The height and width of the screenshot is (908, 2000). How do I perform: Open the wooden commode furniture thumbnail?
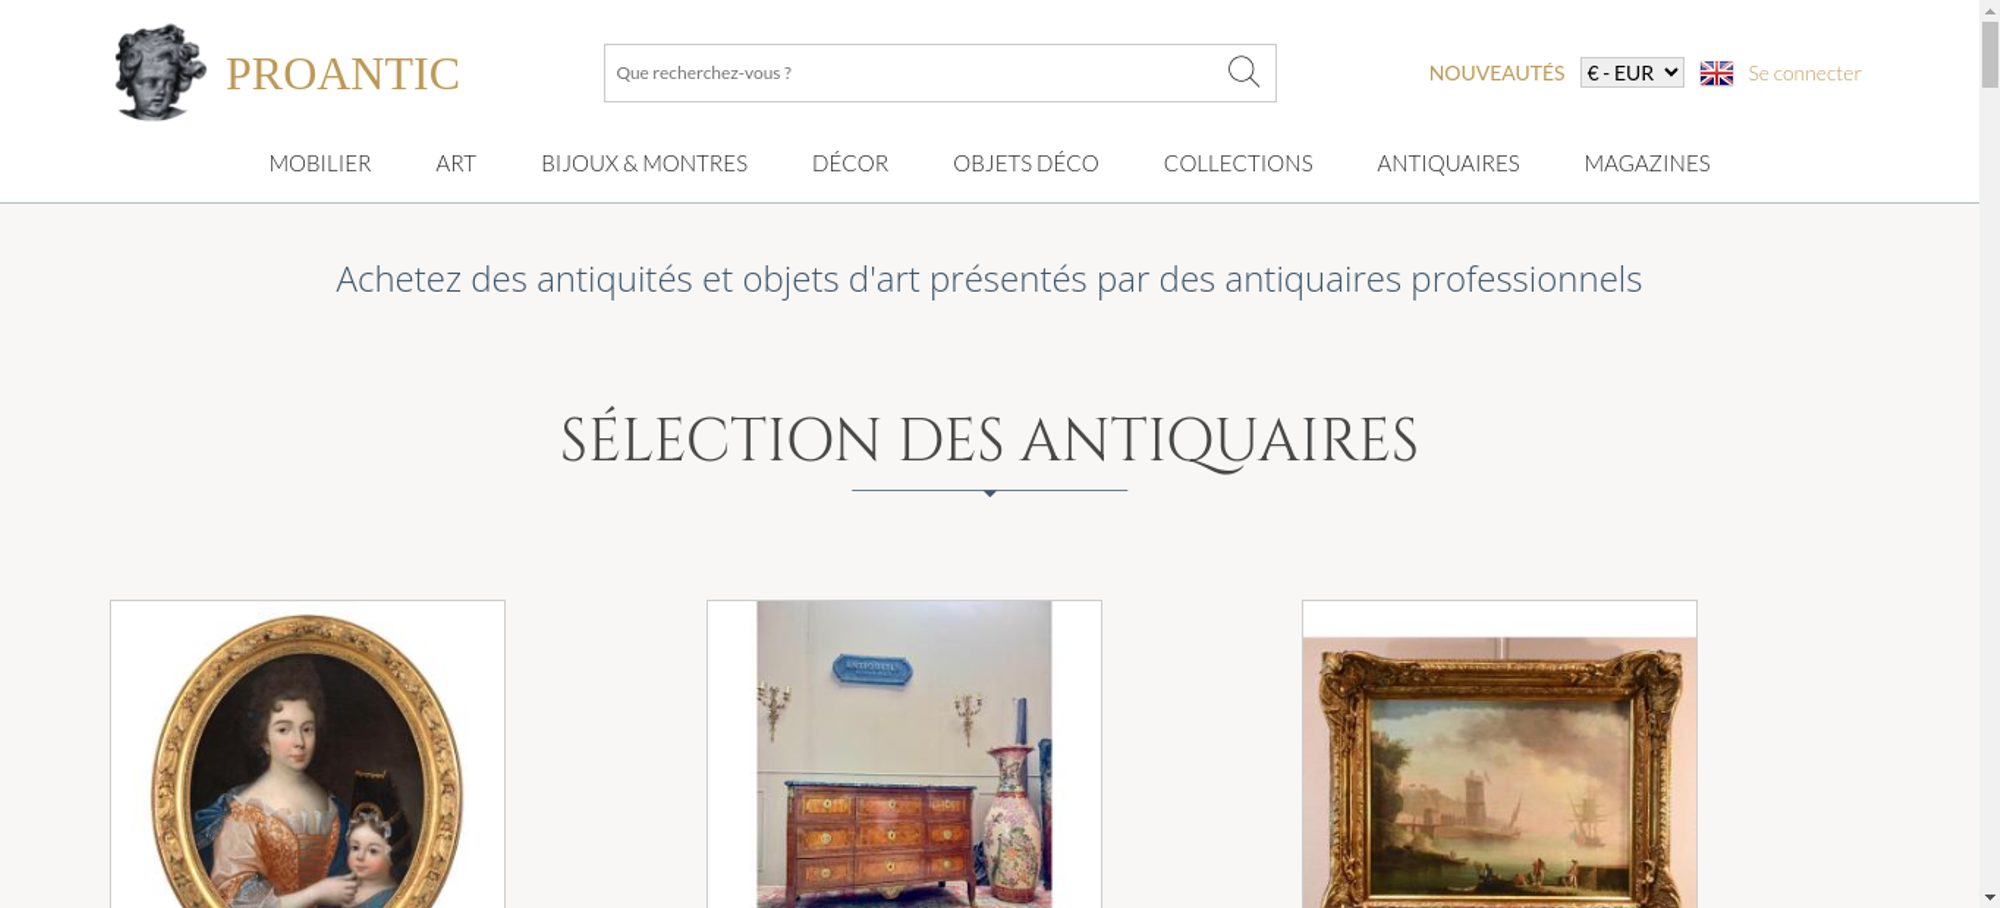[904, 754]
